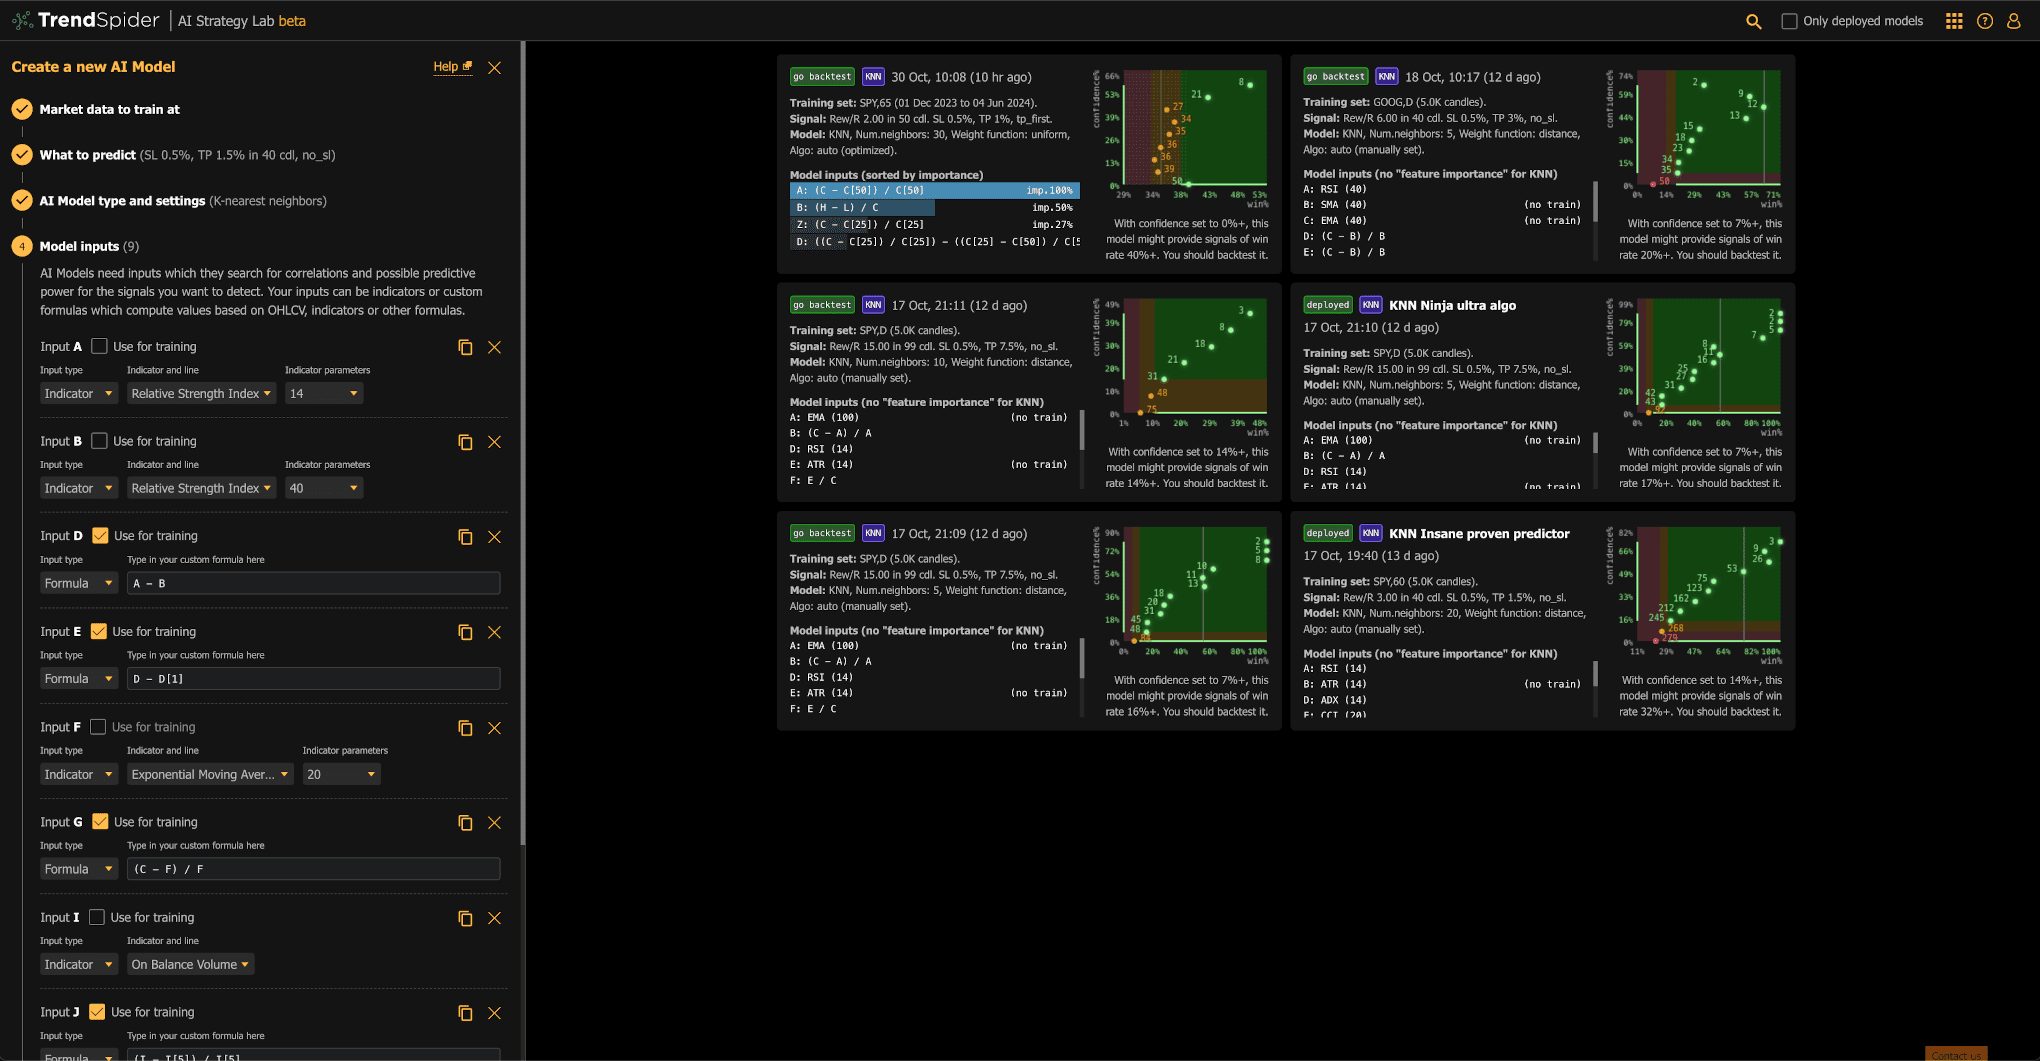Duplicate Input A using the copy icon
This screenshot has width=2040, height=1061.
point(465,347)
